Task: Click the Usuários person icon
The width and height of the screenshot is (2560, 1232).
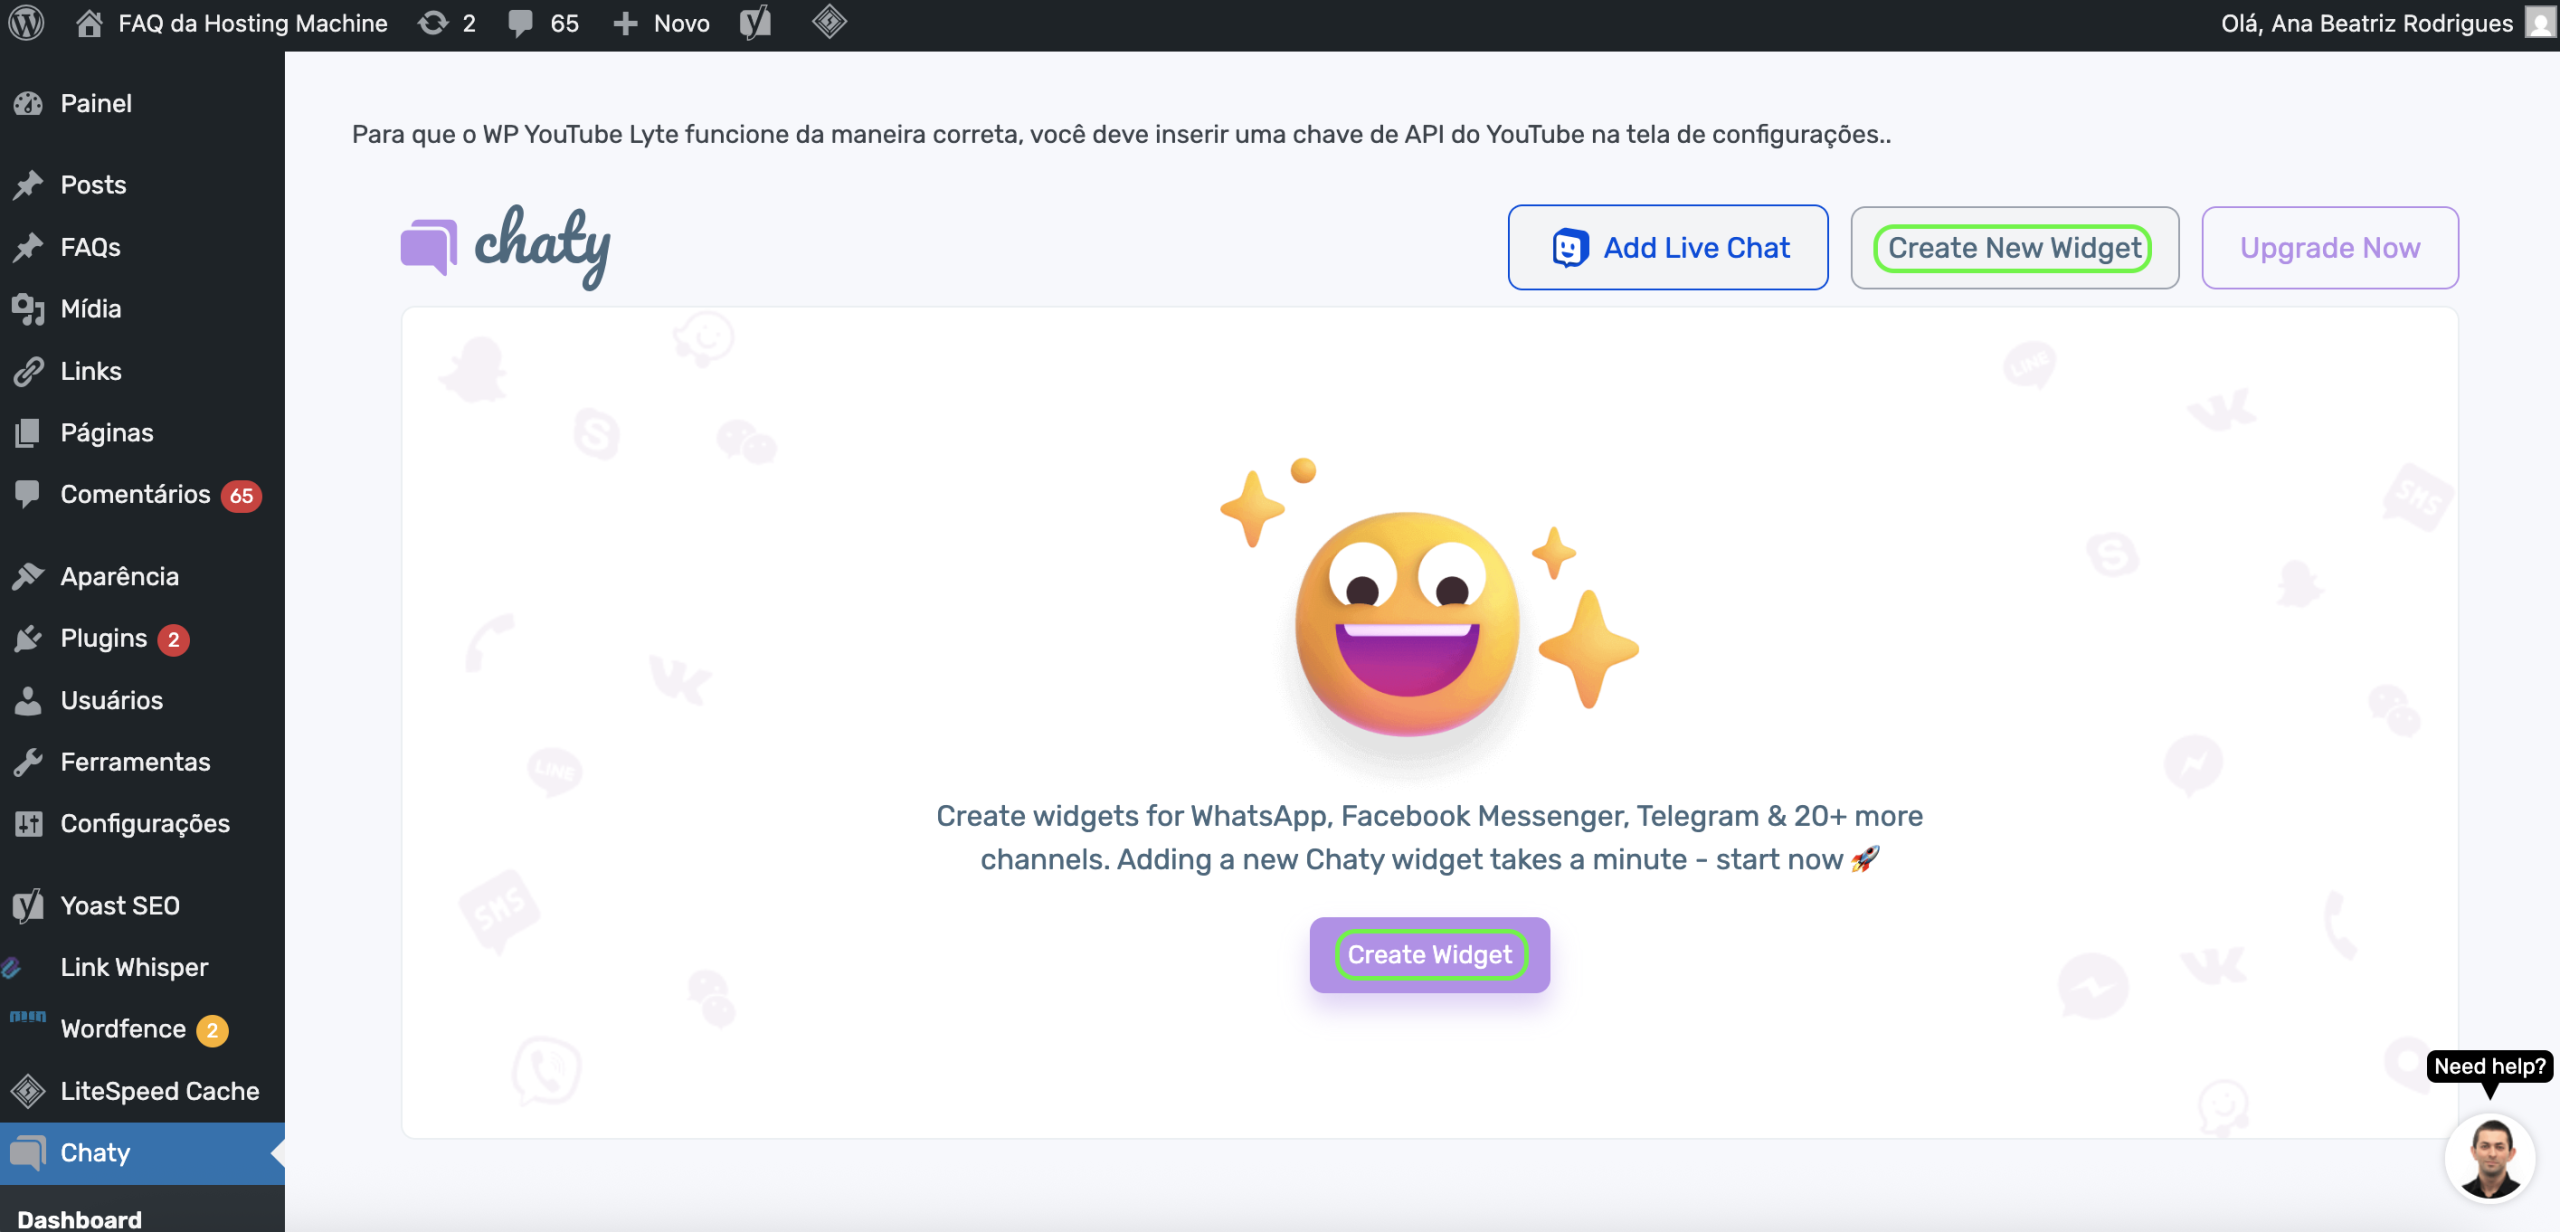Action: [28, 700]
